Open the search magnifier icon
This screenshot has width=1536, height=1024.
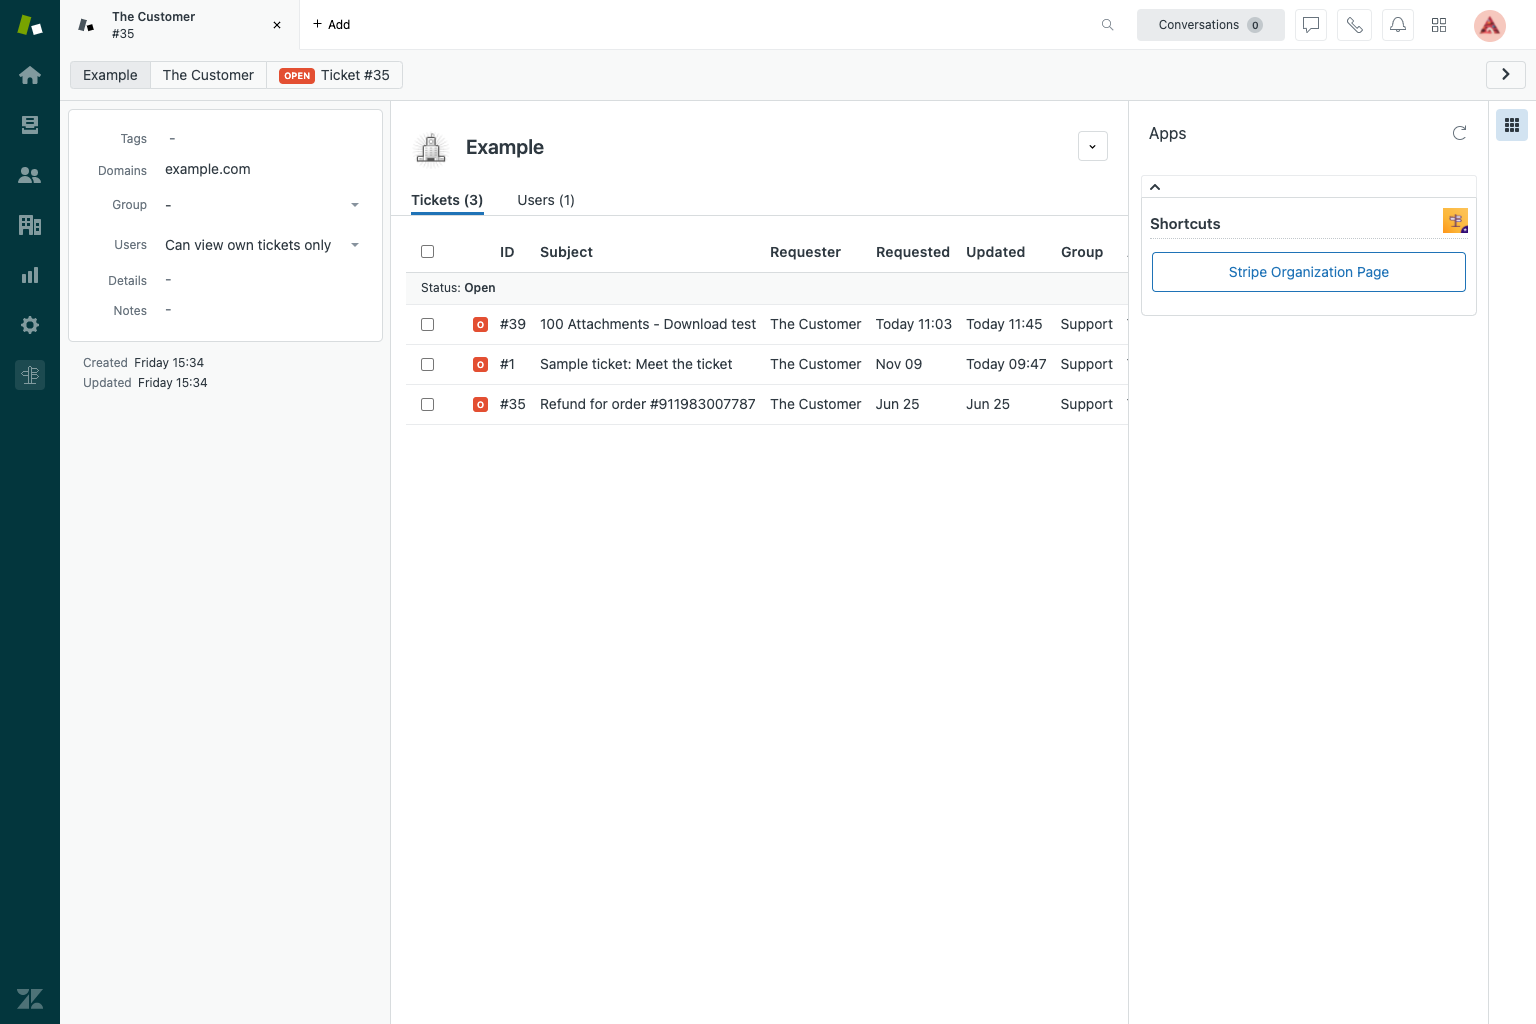pyautogui.click(x=1107, y=25)
